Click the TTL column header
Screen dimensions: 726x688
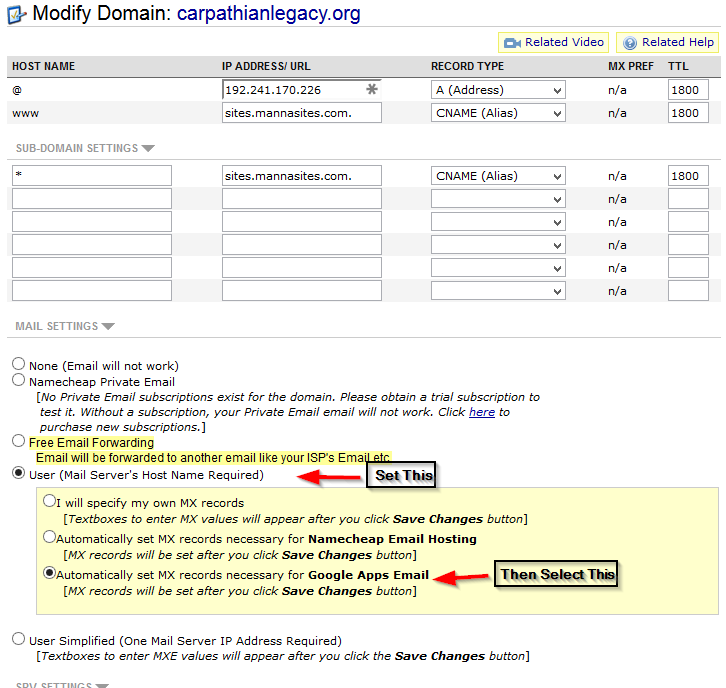coord(678,66)
